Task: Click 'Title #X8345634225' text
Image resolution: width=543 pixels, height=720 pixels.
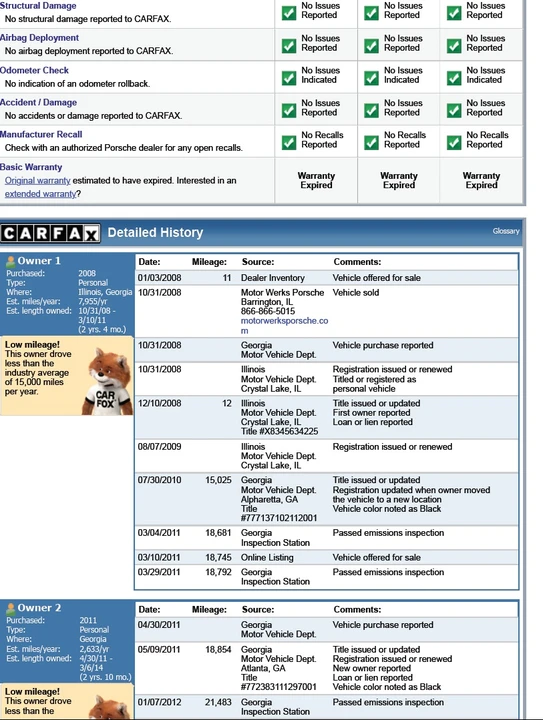Action: [x=280, y=431]
